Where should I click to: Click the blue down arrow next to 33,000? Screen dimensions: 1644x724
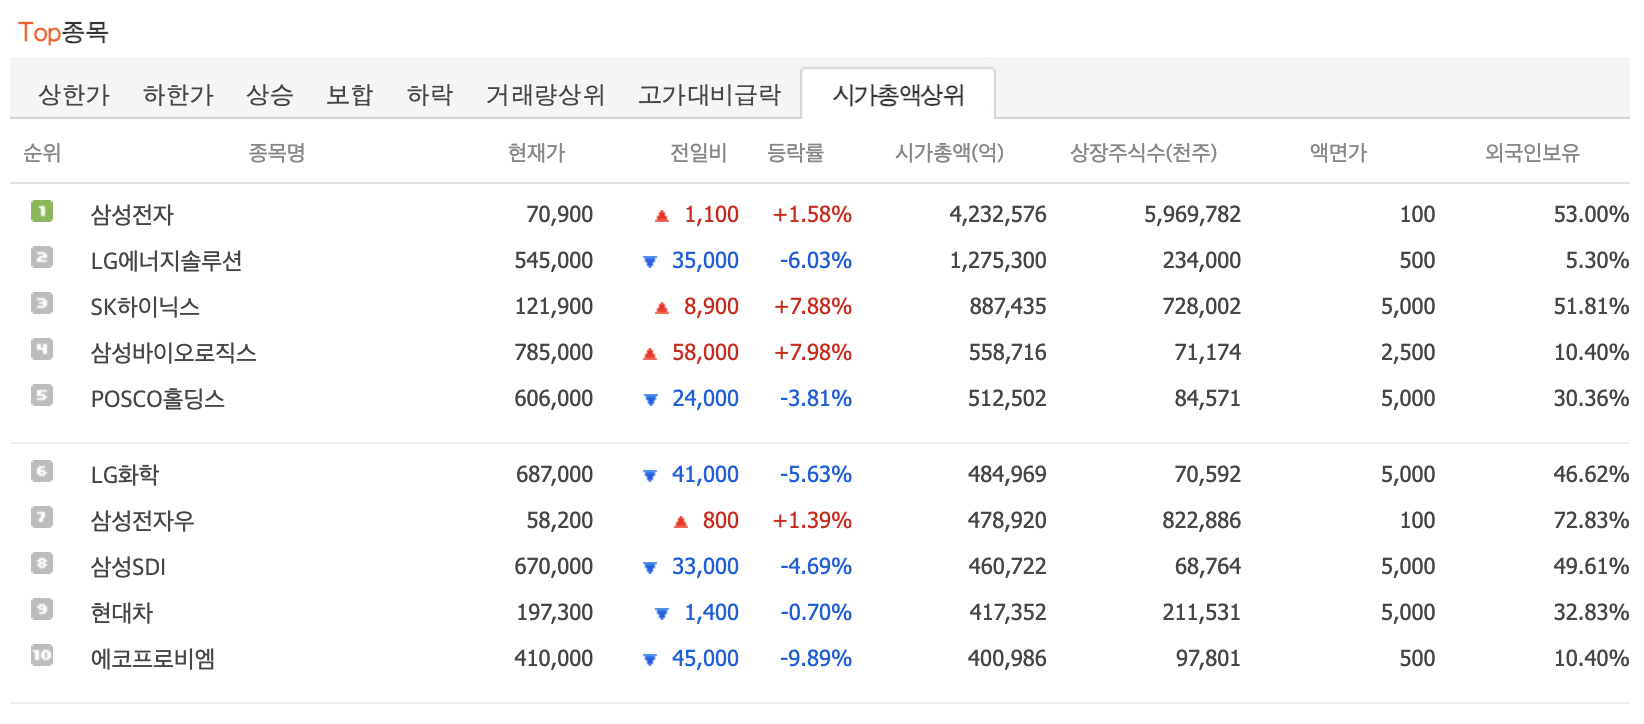point(649,568)
